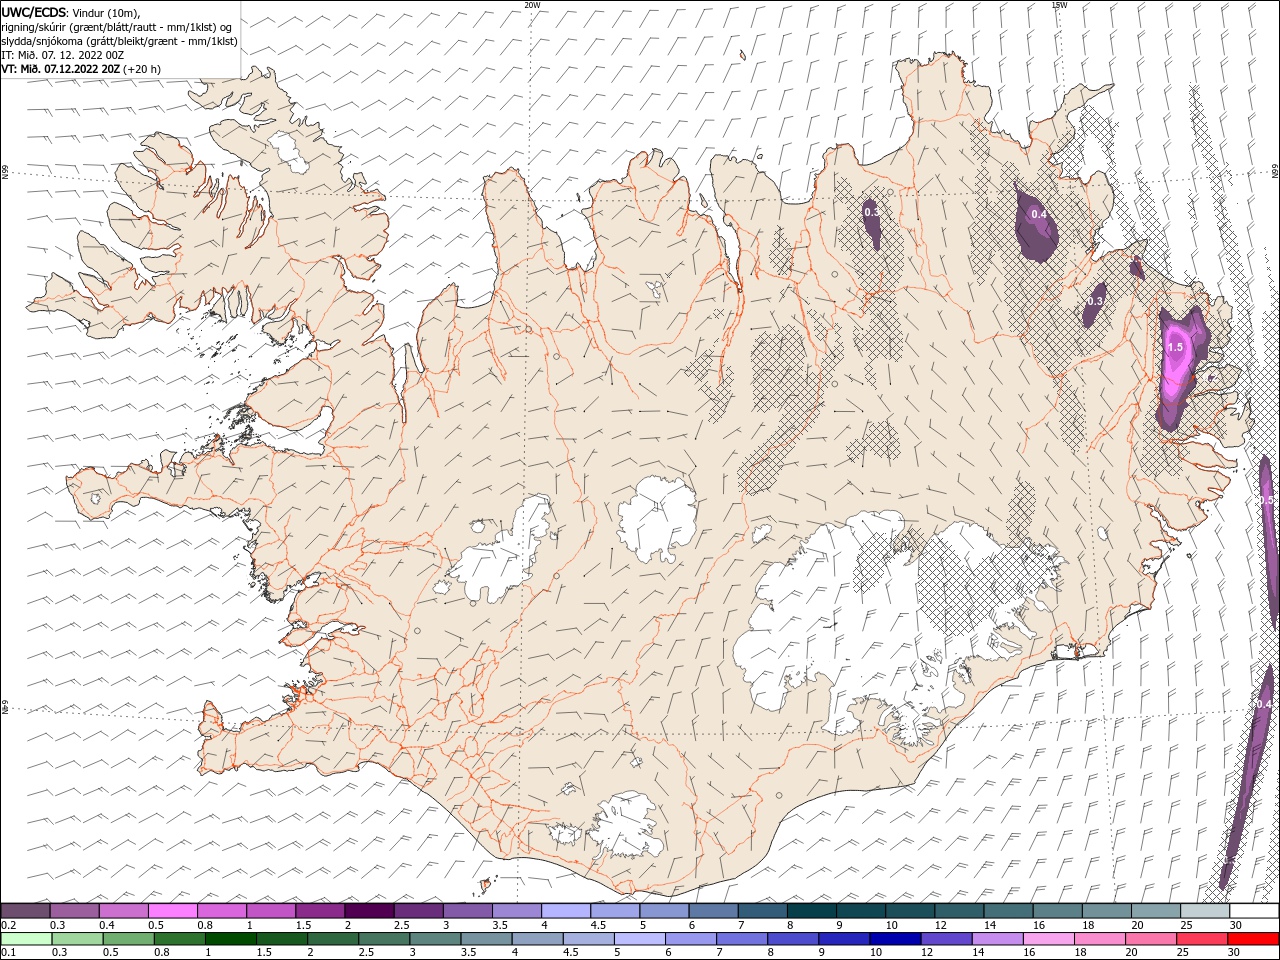Viewport: 1280px width, 960px height.
Task: Pick the lower-scale 20–25 rose pink swatch
Action: (1151, 939)
